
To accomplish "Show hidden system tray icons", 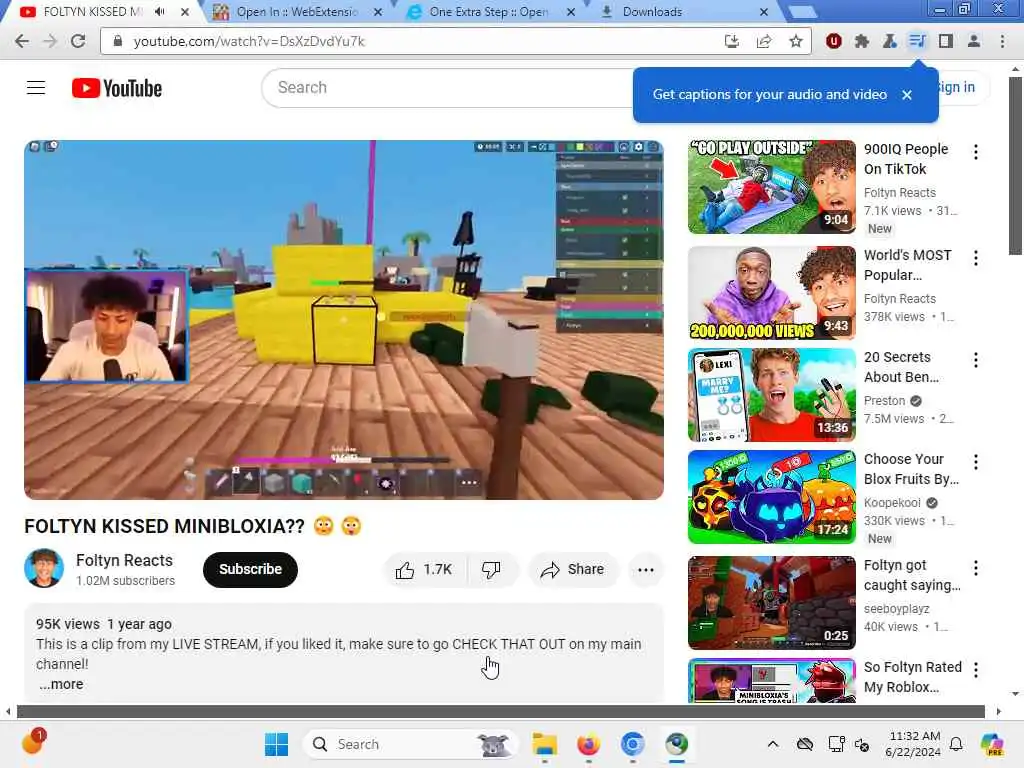I will click(x=773, y=744).
